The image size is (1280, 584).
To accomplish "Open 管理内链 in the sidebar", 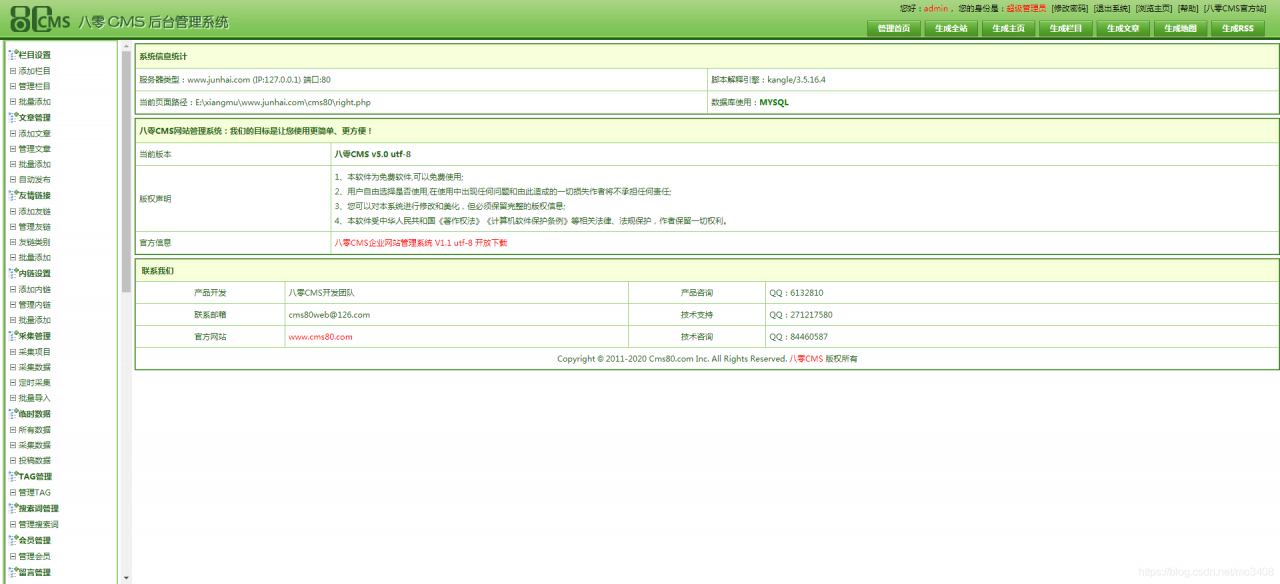I will point(34,305).
